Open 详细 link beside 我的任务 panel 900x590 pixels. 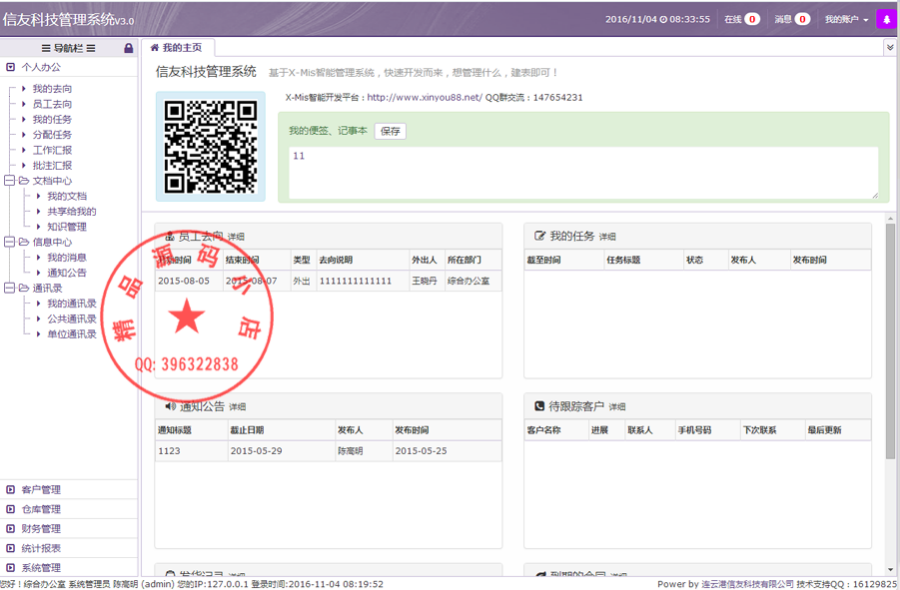point(607,236)
